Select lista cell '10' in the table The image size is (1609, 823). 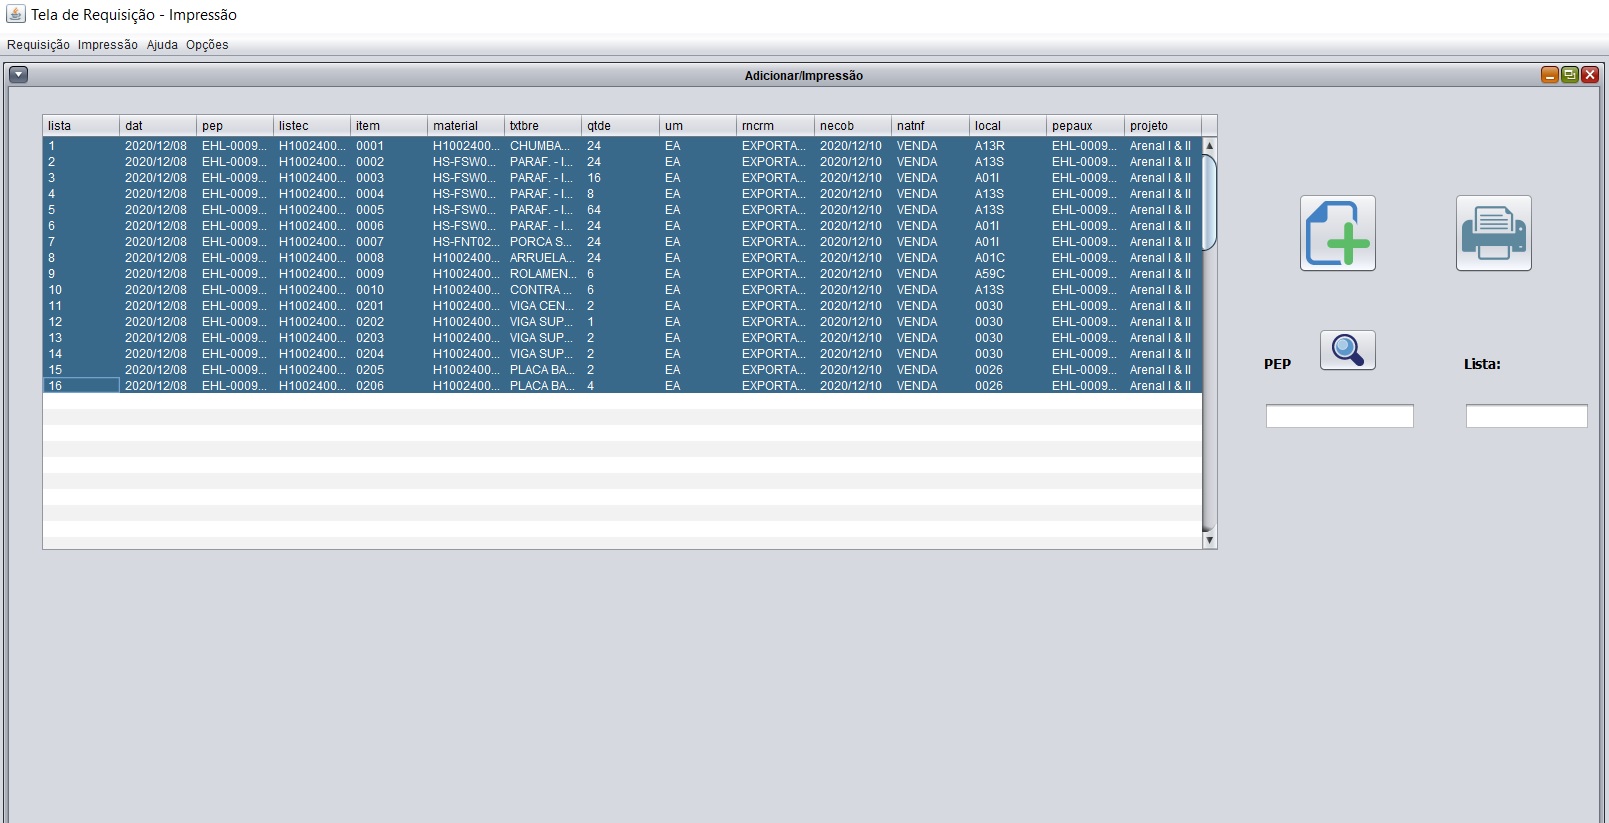pyautogui.click(x=81, y=290)
